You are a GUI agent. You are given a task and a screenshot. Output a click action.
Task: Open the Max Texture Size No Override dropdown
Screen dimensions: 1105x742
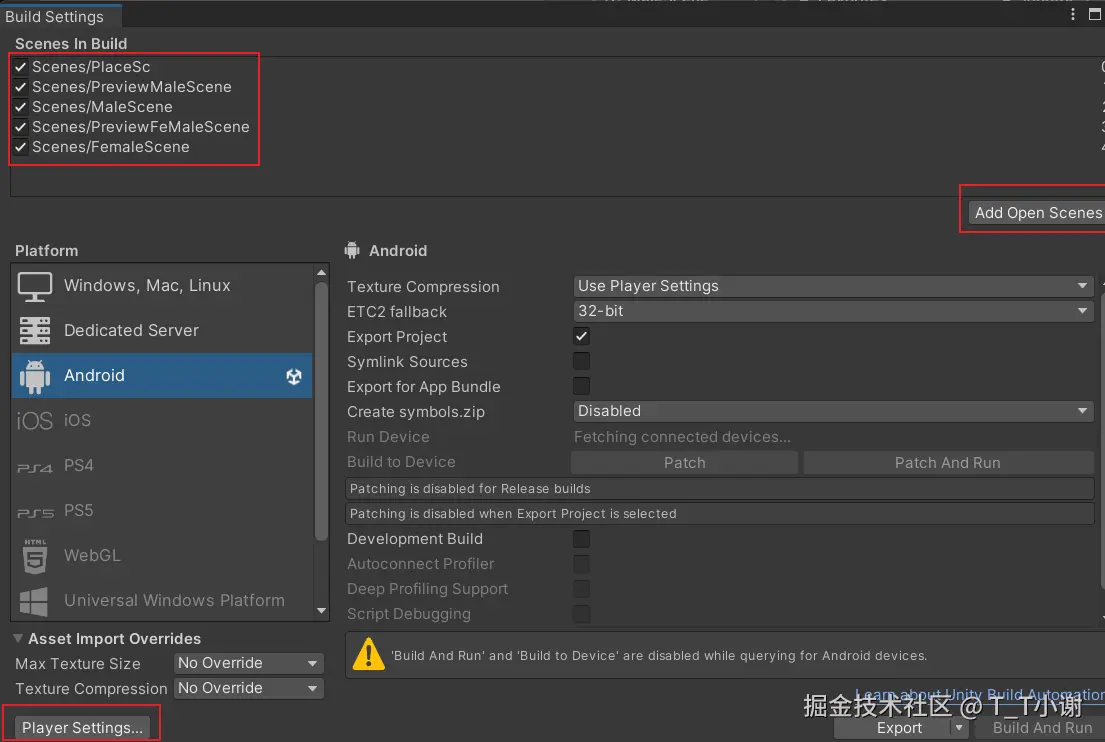tap(248, 663)
